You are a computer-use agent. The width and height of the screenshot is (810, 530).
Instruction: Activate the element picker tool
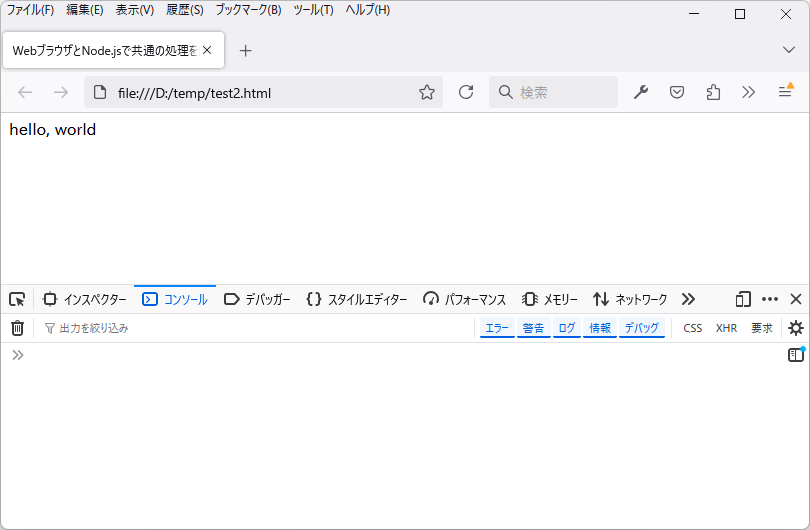pyautogui.click(x=17, y=299)
